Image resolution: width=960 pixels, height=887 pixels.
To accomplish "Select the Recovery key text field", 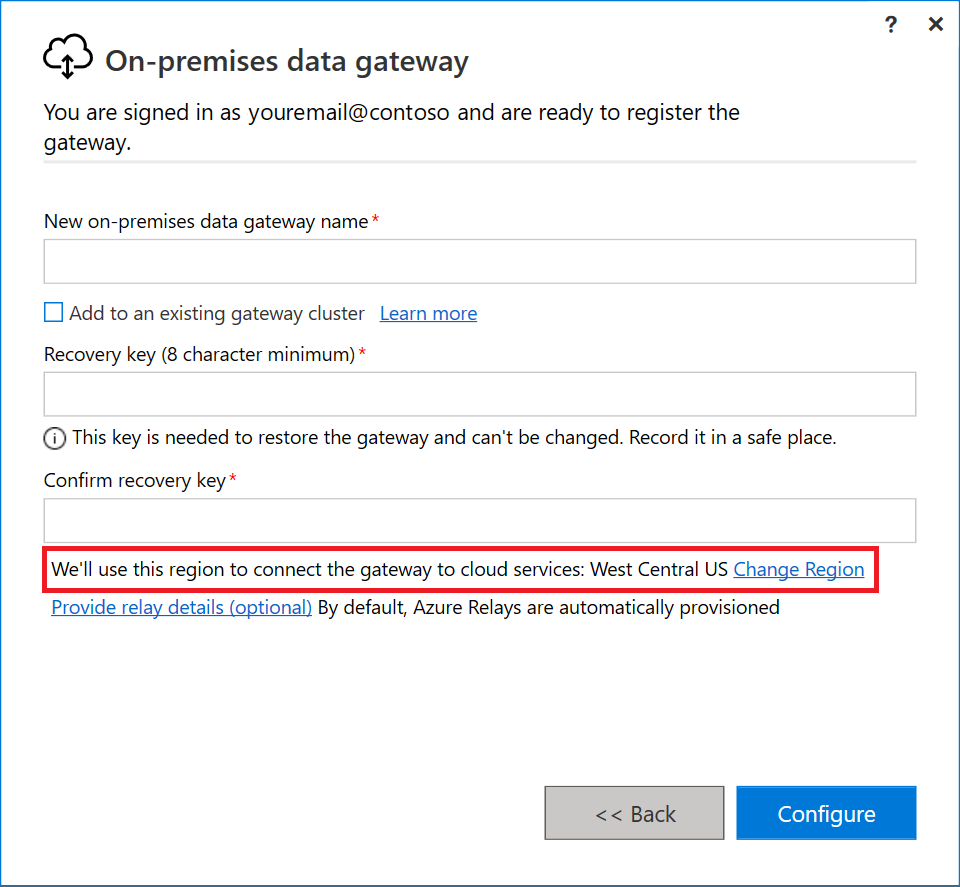I will click(x=480, y=394).
